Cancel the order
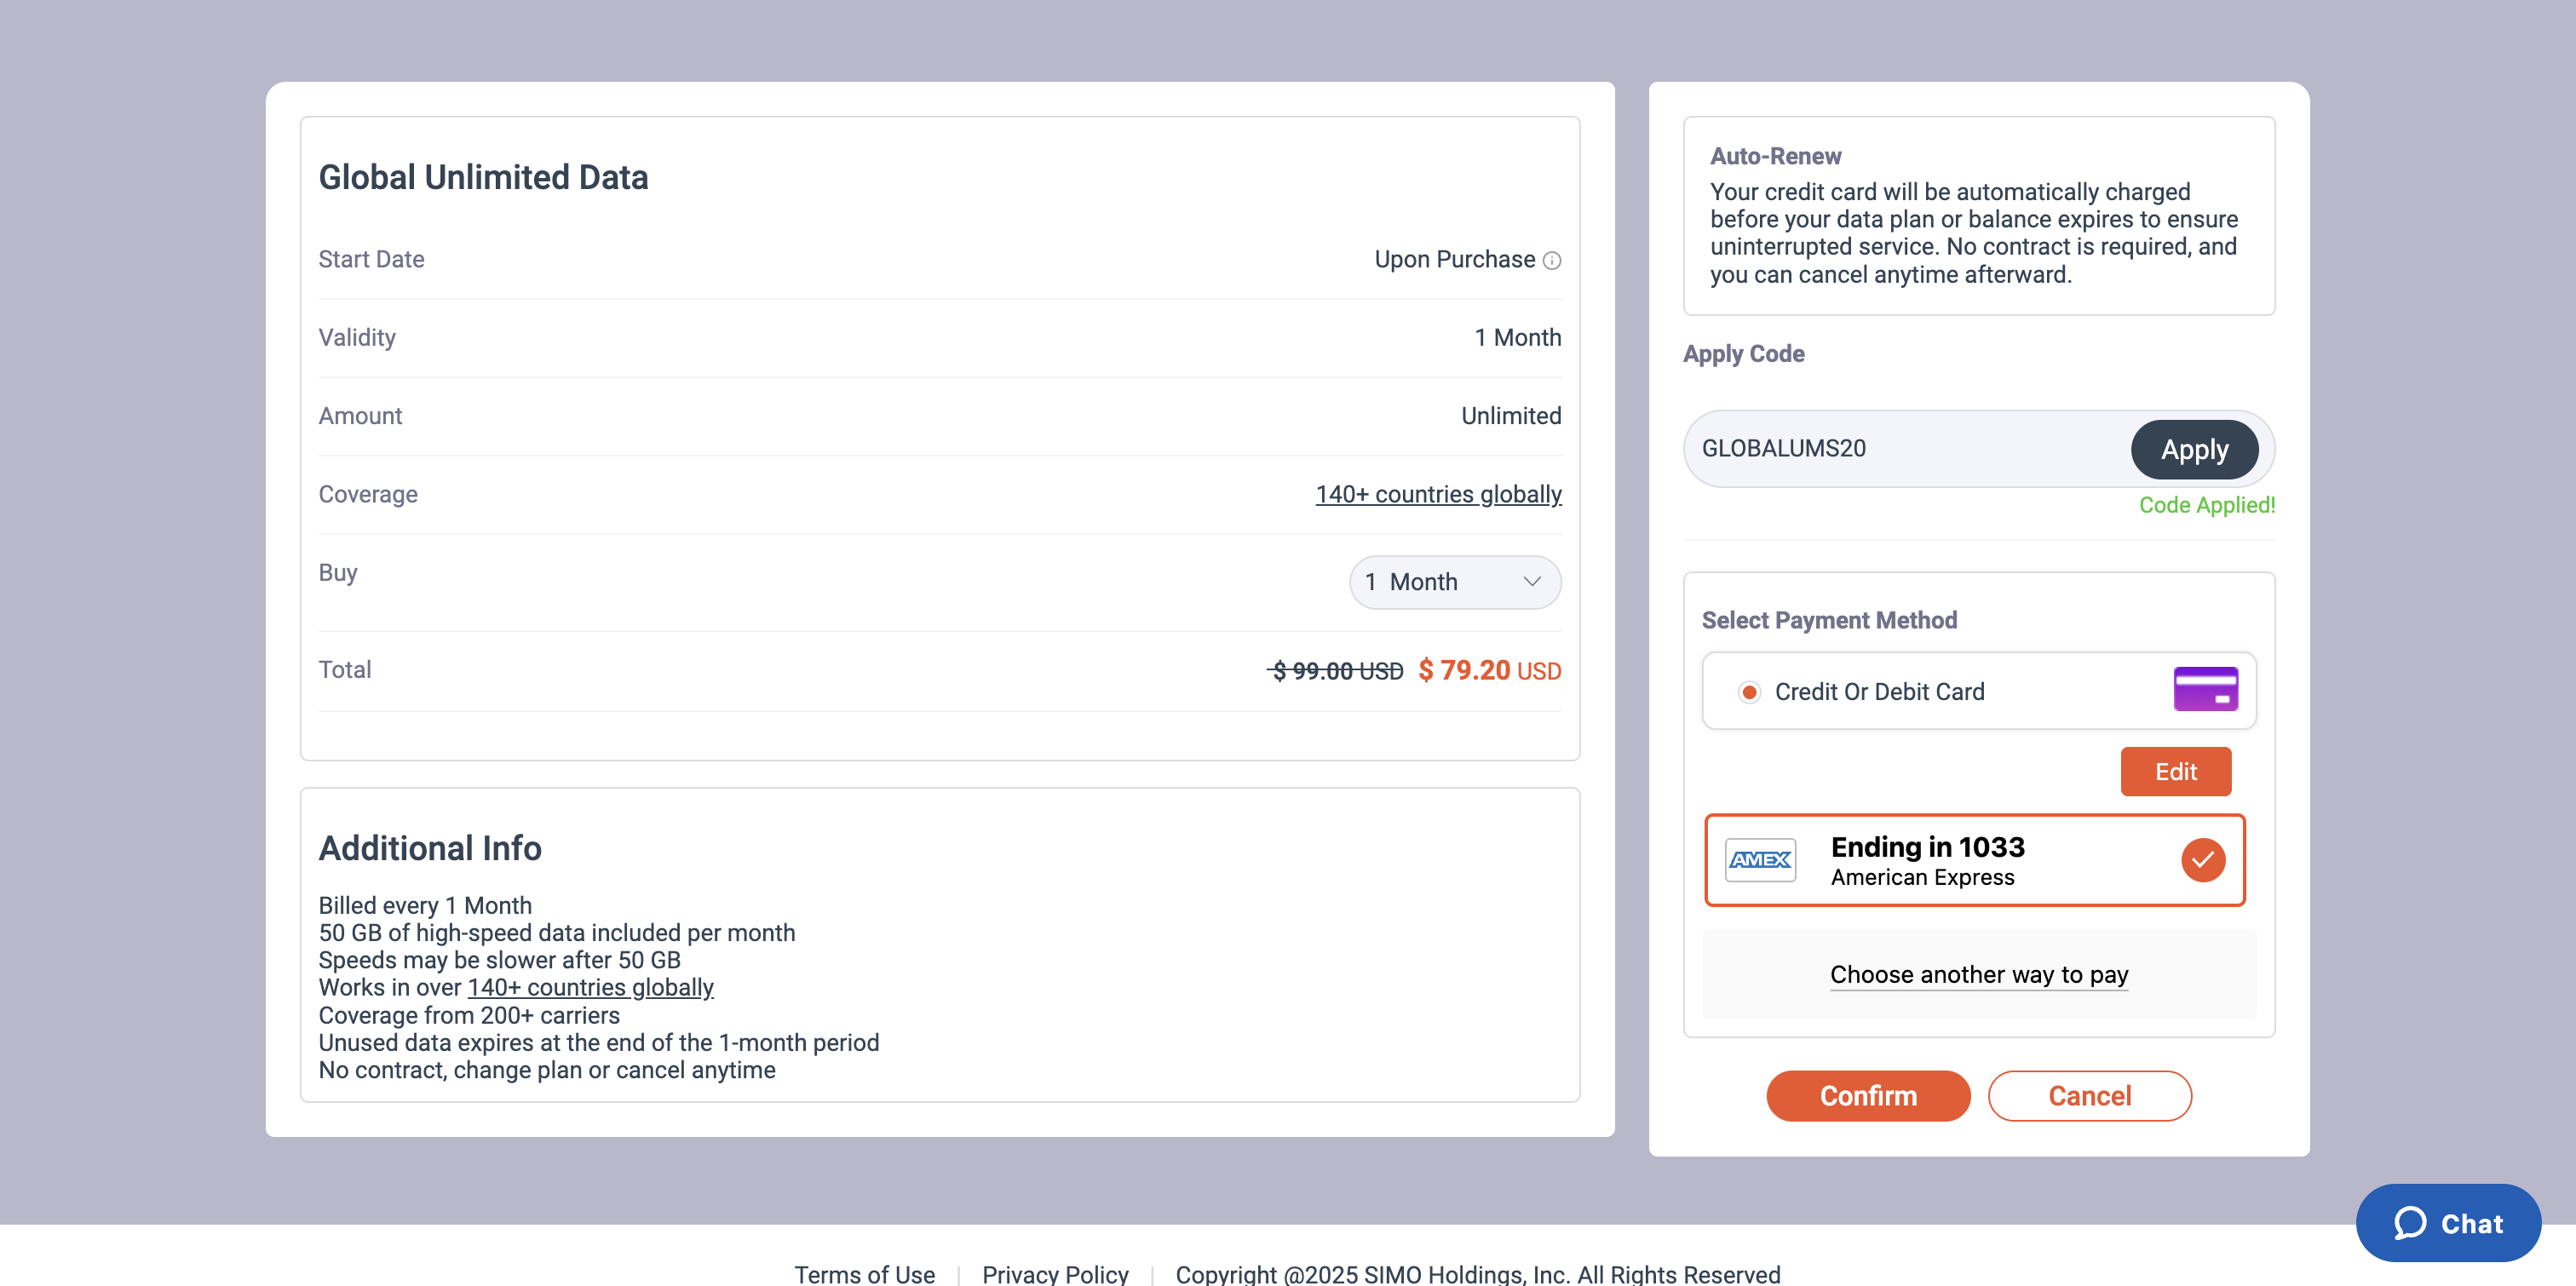Image resolution: width=2576 pixels, height=1286 pixels. pos(2089,1096)
